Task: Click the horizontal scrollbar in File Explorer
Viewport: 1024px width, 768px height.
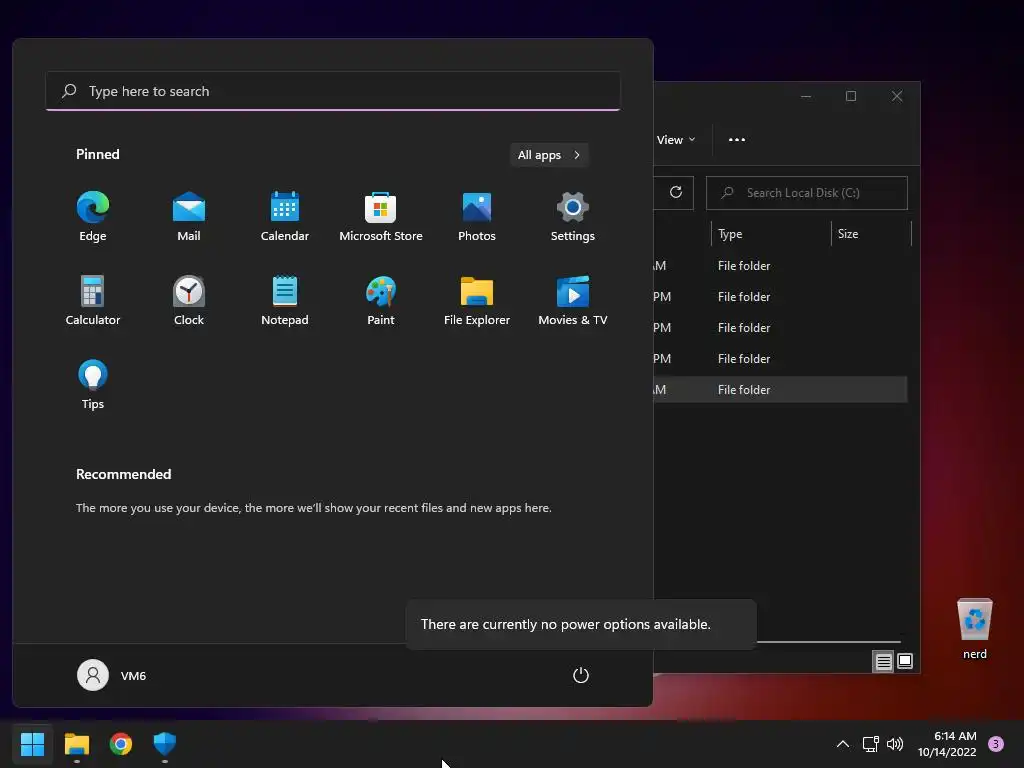Action: pyautogui.click(x=828, y=642)
